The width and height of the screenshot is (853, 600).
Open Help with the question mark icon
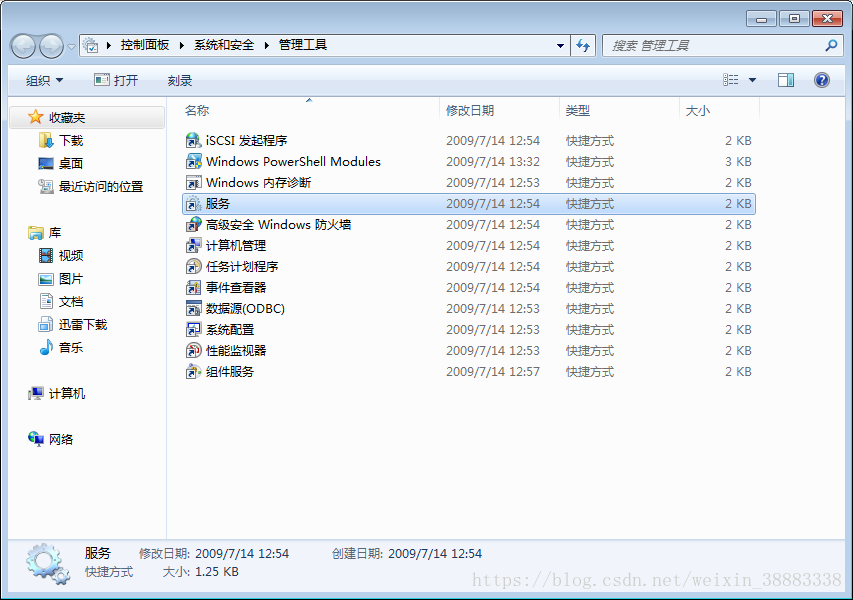click(821, 81)
